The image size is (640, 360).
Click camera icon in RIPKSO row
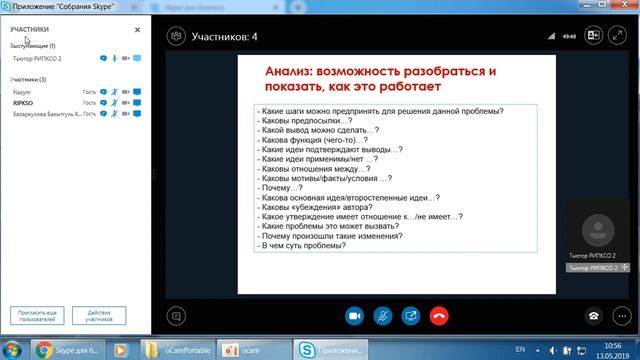click(x=125, y=103)
